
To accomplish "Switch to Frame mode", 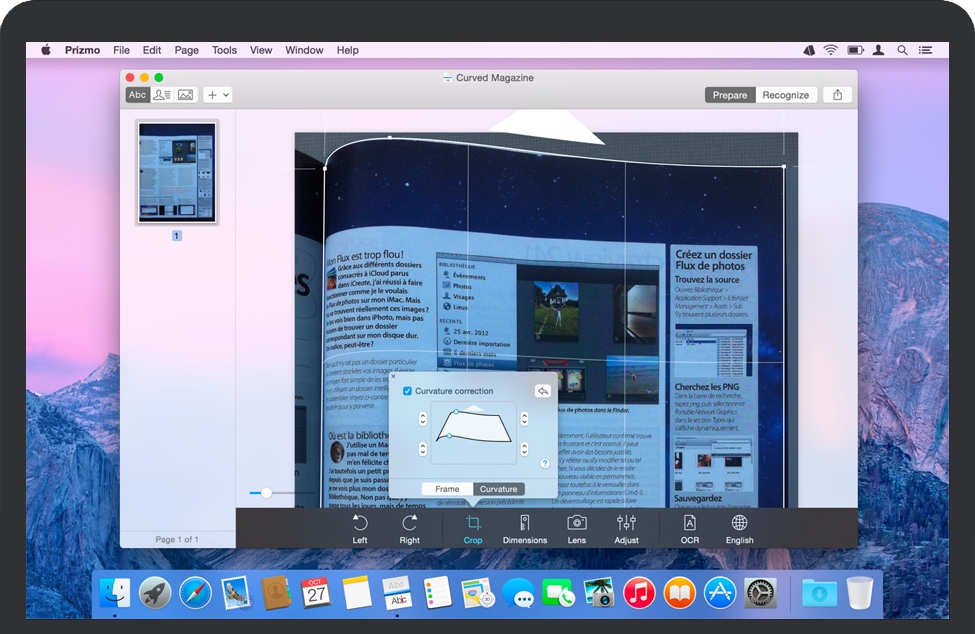I will (x=446, y=489).
